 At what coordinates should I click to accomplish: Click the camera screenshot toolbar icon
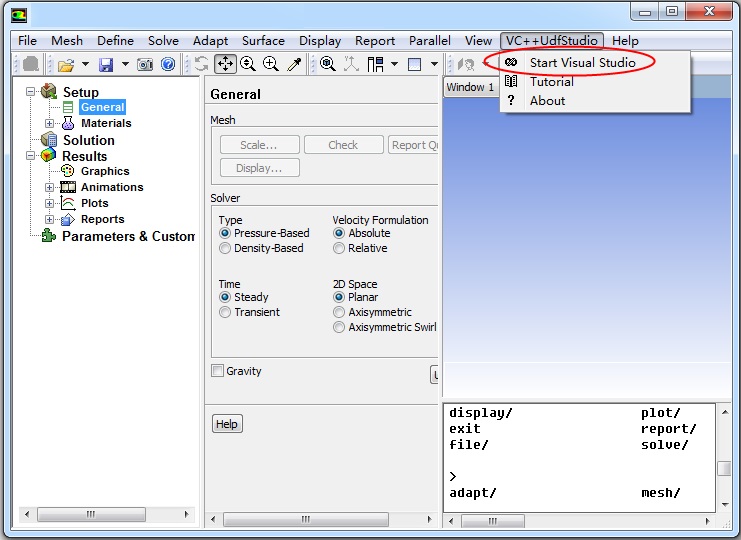click(x=145, y=64)
